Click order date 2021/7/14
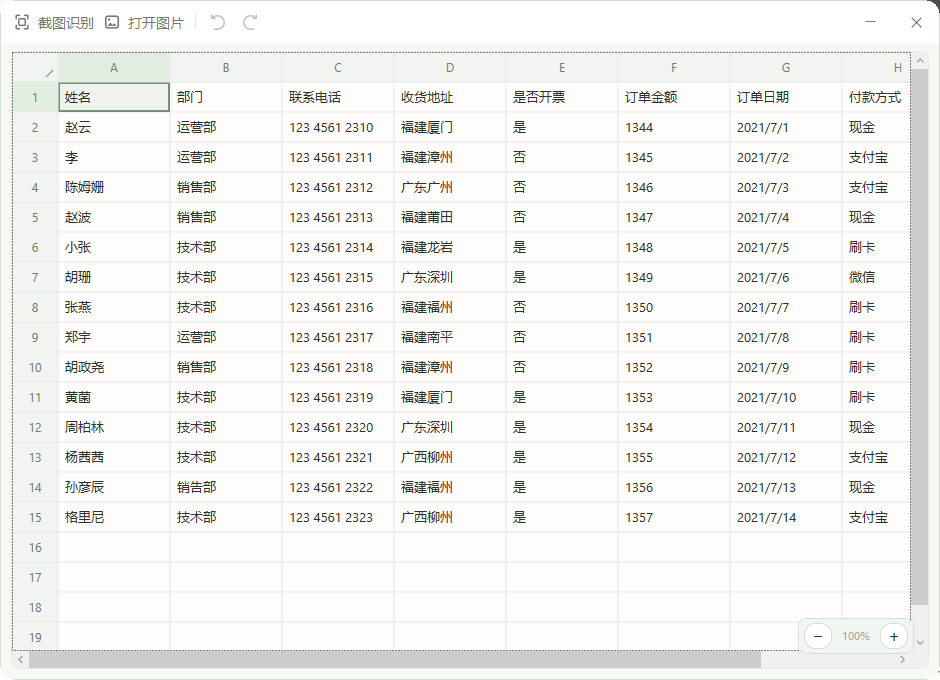 point(787,517)
